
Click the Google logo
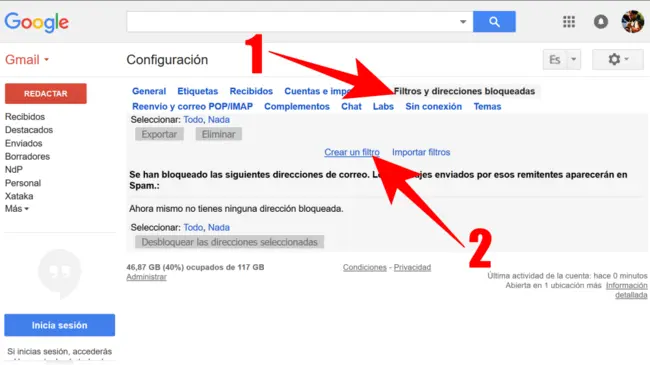click(36, 22)
